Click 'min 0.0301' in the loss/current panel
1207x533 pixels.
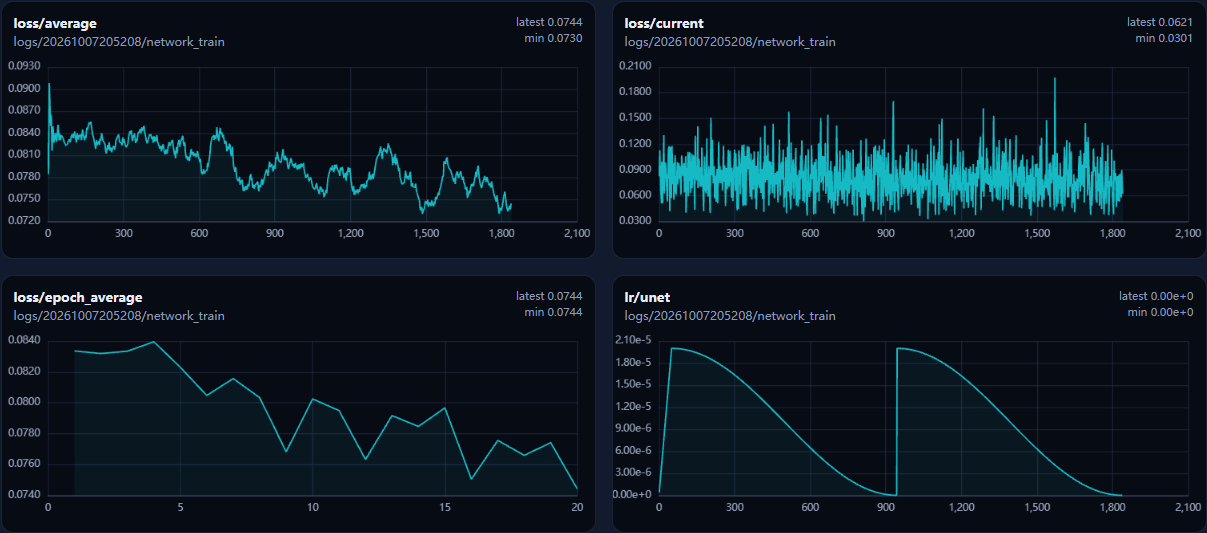coord(1164,38)
